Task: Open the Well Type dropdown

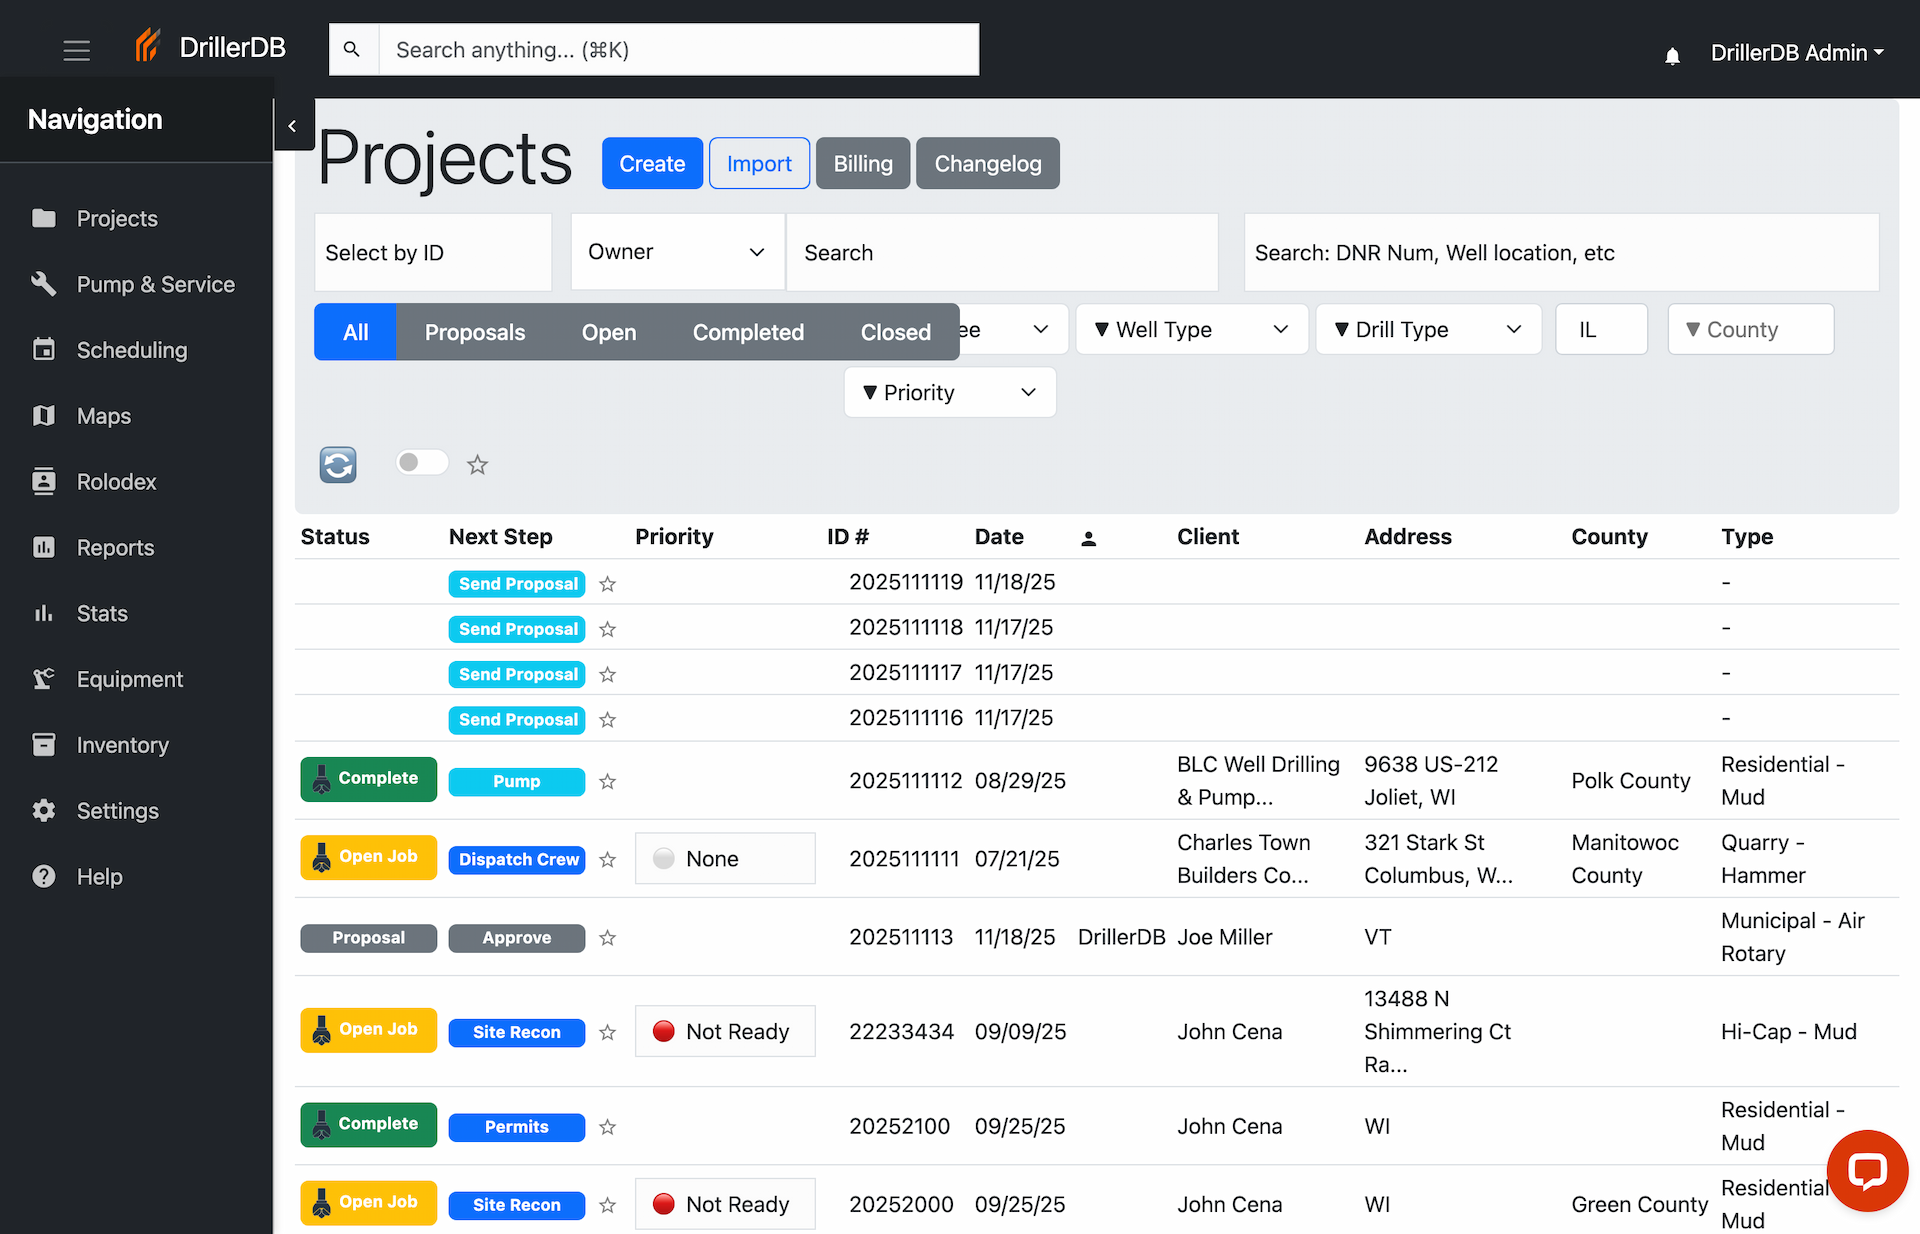Action: click(x=1191, y=329)
